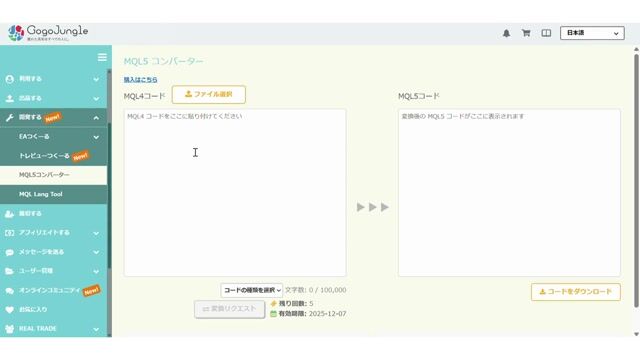Viewport: 640px width, 360px height.
Task: Open the EAつくーる menu item
Action: tap(53, 137)
